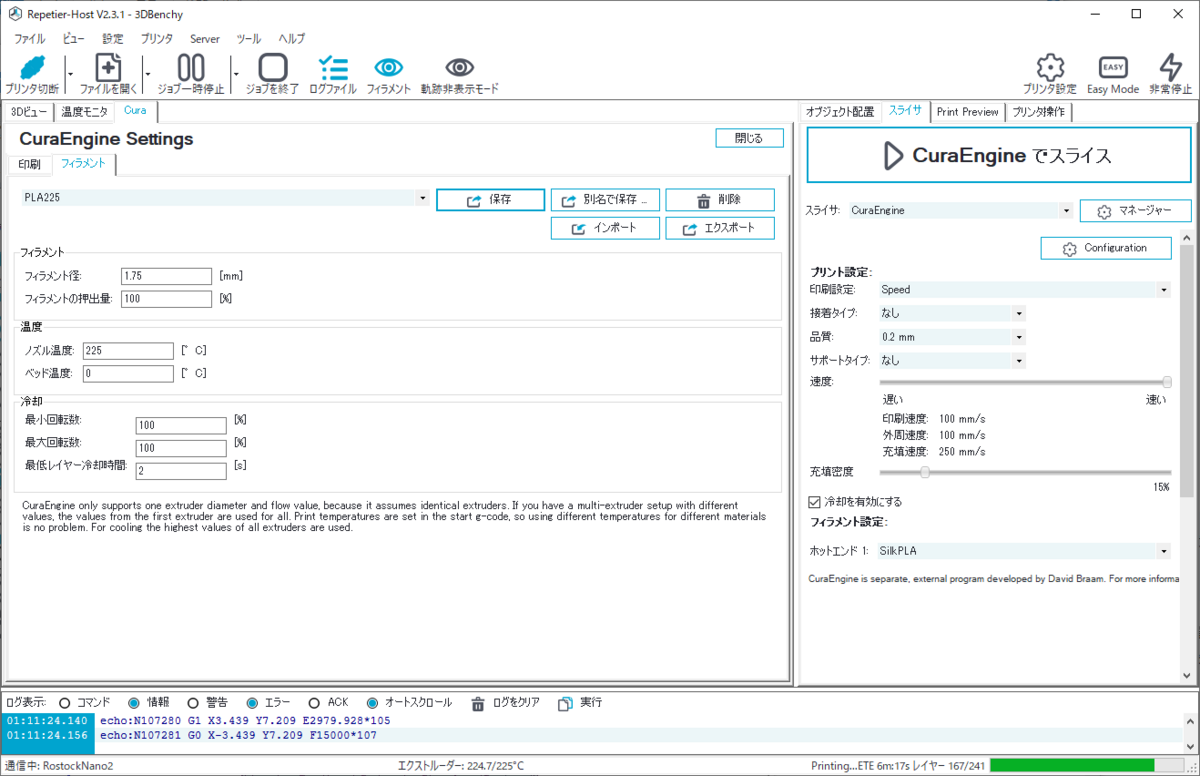This screenshot has width=1200, height=776.
Task: Open dropdown arrow next to プリンタ切断
Action: [x=70, y=72]
